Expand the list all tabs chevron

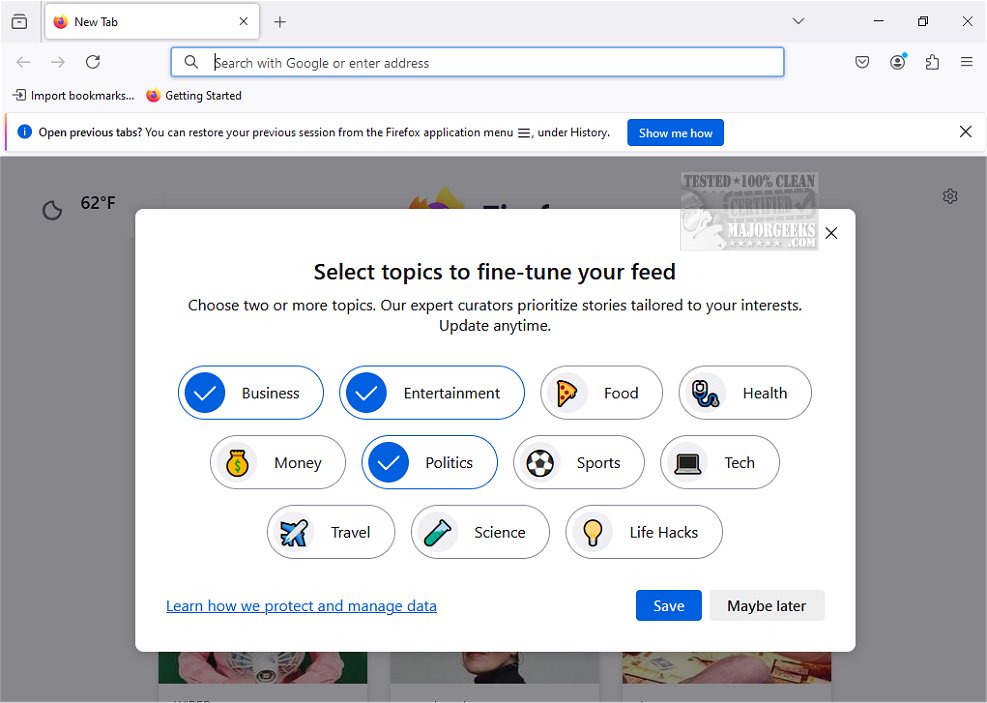tap(798, 21)
